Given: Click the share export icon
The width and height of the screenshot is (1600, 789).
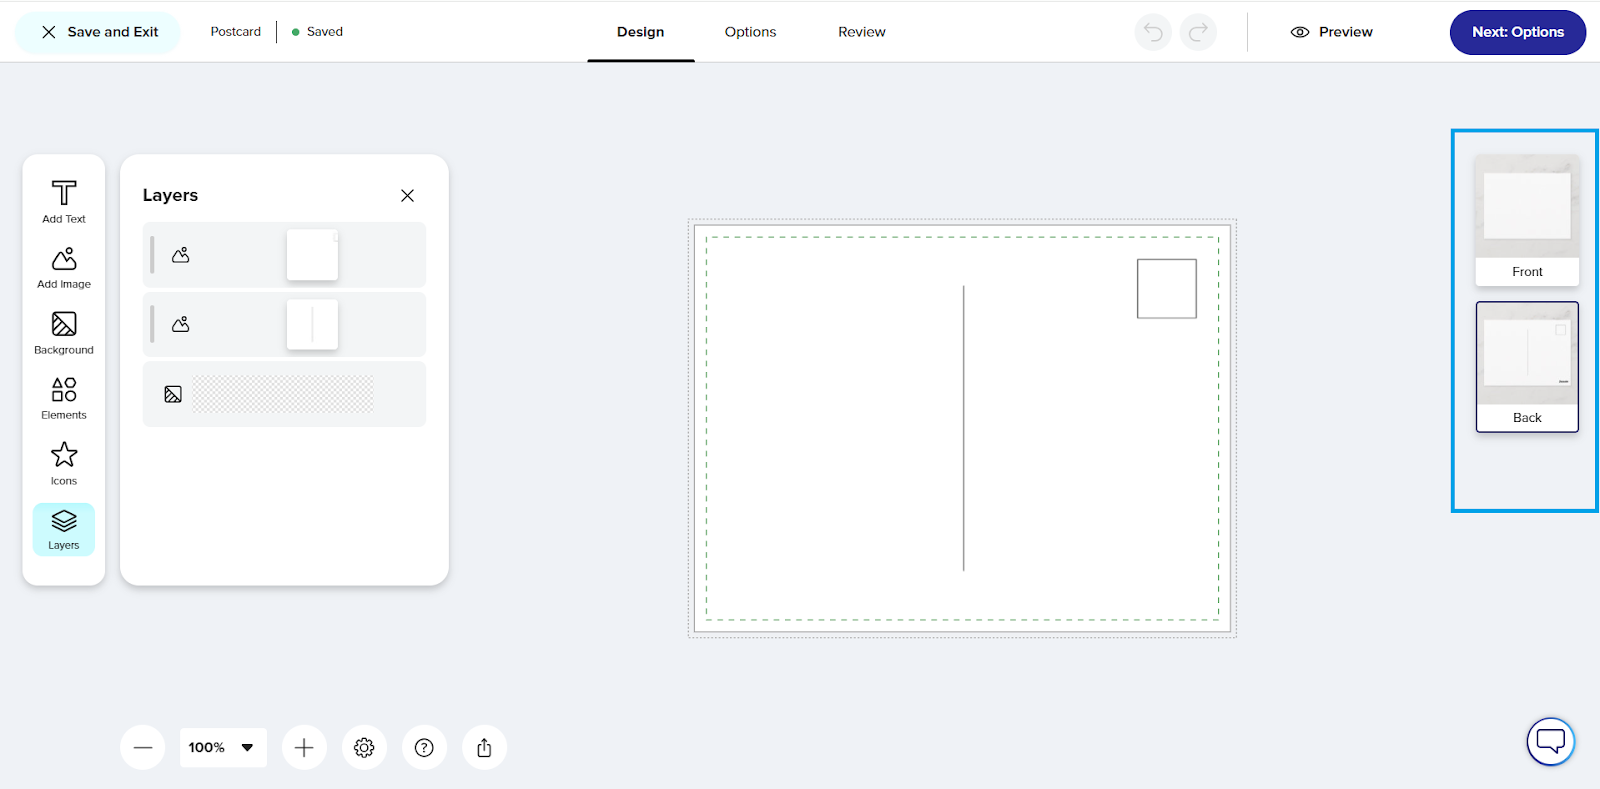Looking at the screenshot, I should tap(484, 747).
